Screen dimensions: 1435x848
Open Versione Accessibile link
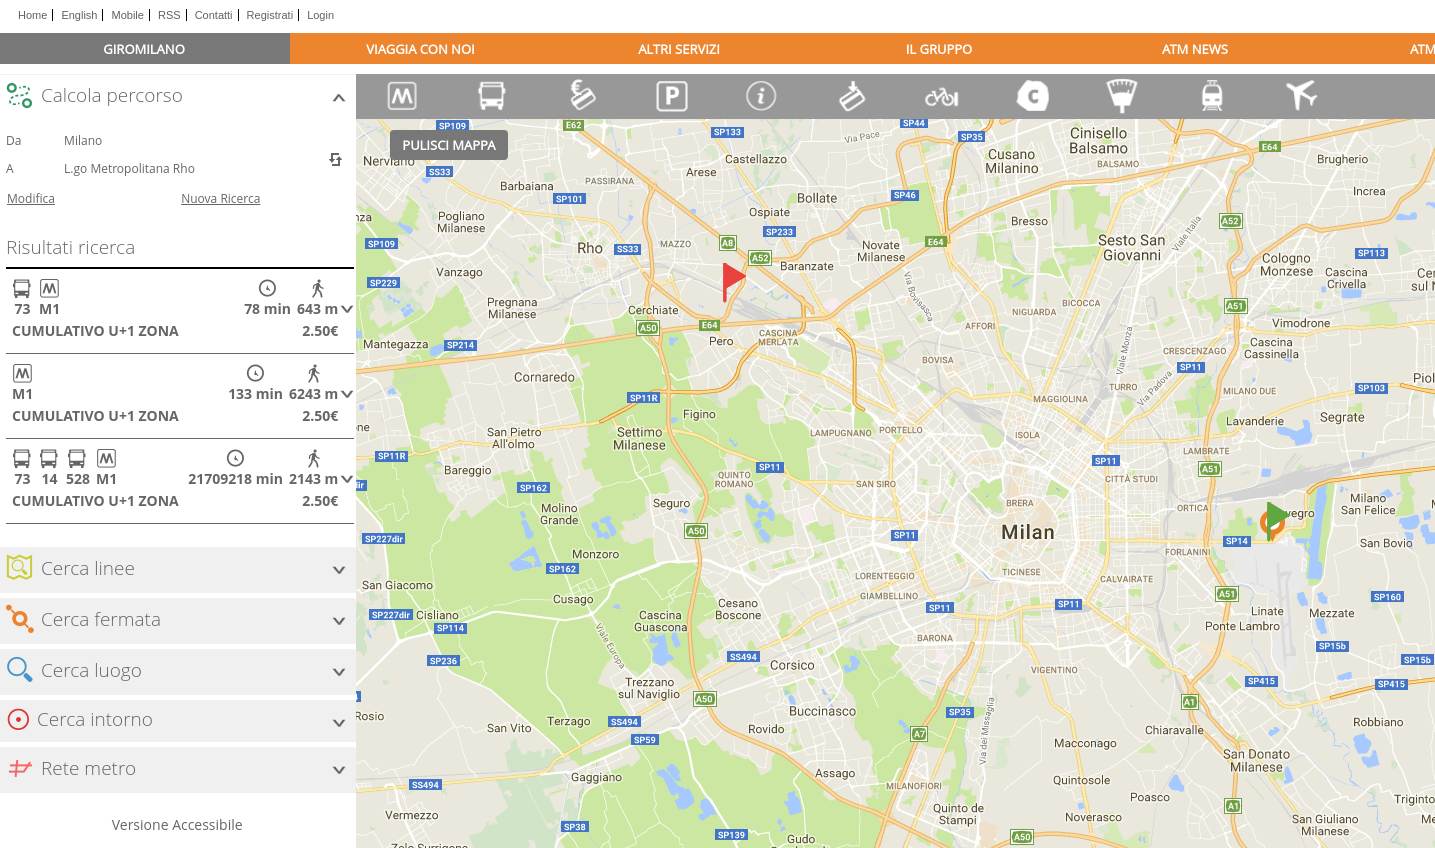[177, 825]
